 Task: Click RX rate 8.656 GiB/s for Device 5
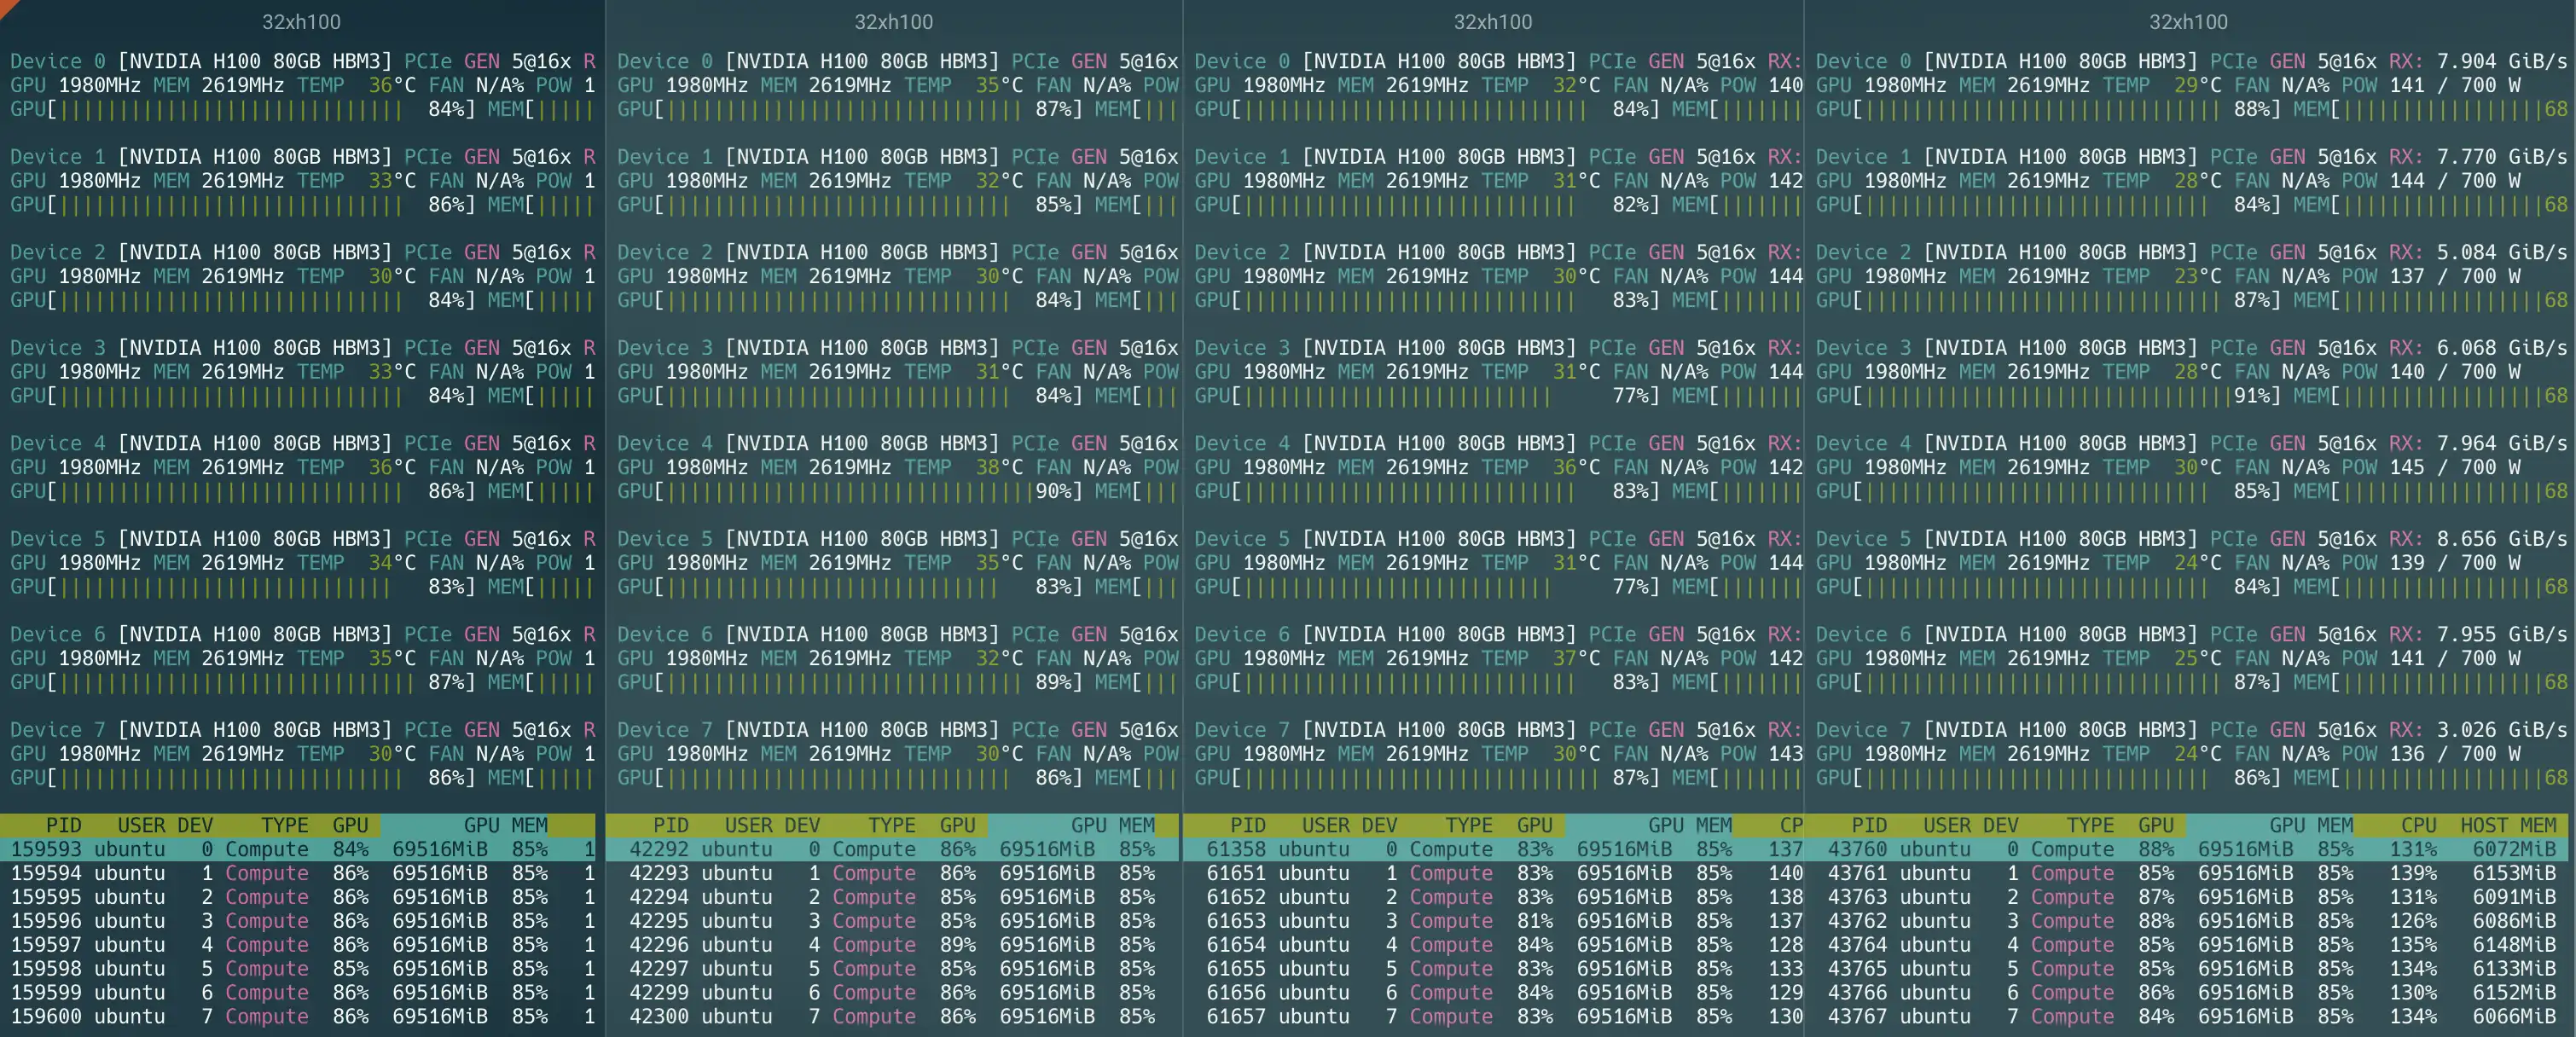coord(2501,539)
